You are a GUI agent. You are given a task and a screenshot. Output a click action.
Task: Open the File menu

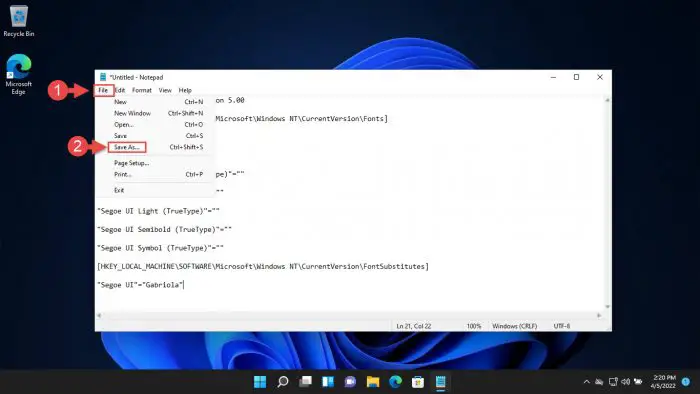103,90
